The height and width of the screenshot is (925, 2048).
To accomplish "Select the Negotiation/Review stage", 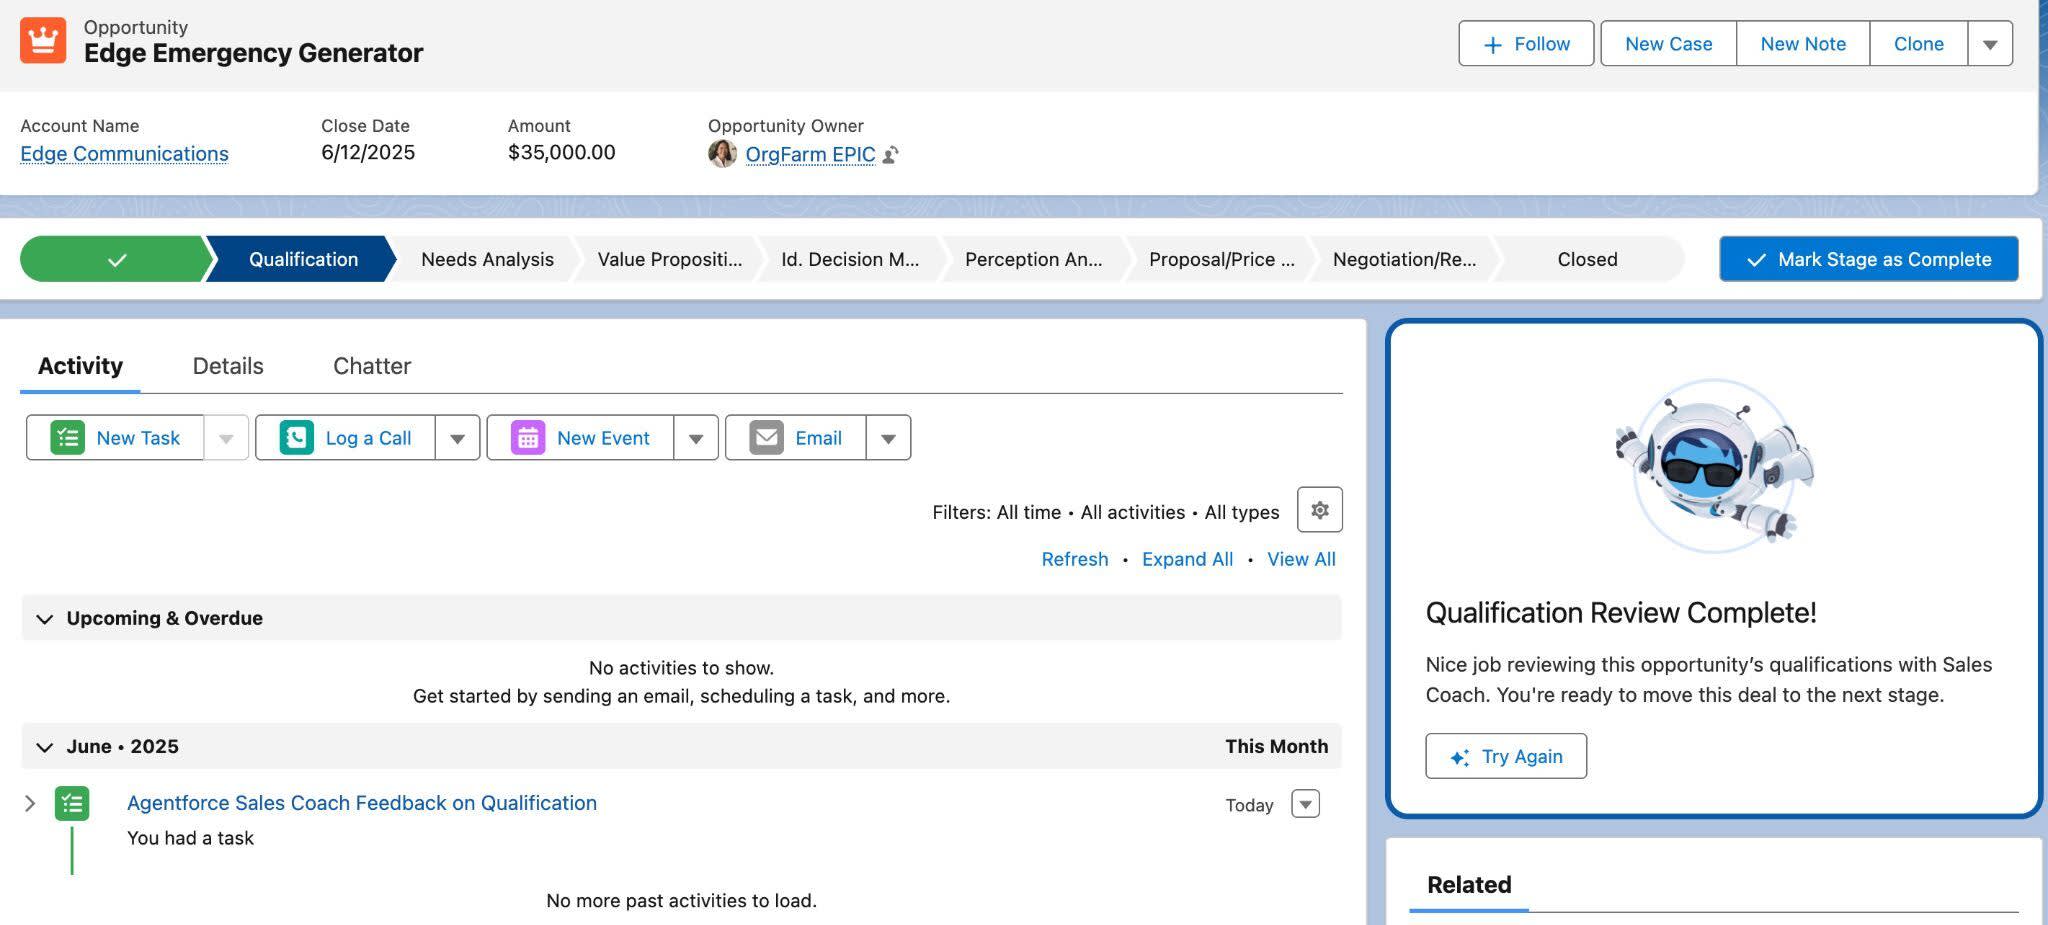I will click(x=1404, y=259).
